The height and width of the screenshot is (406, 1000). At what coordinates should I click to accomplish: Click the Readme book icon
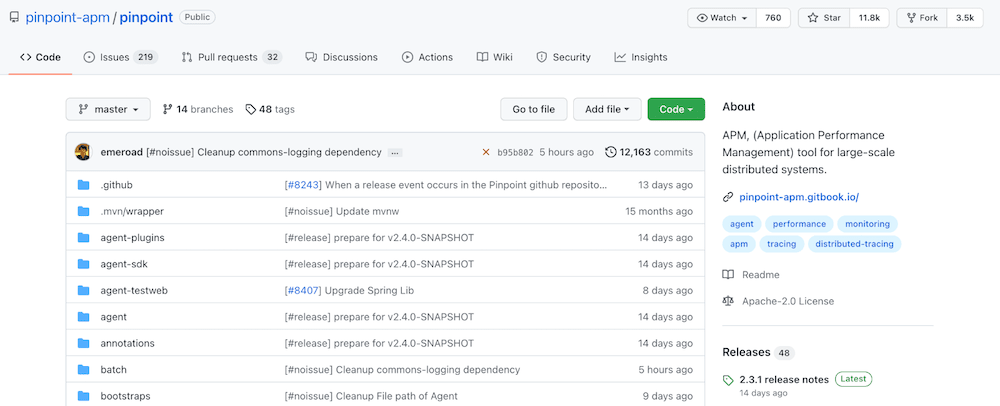coord(728,275)
